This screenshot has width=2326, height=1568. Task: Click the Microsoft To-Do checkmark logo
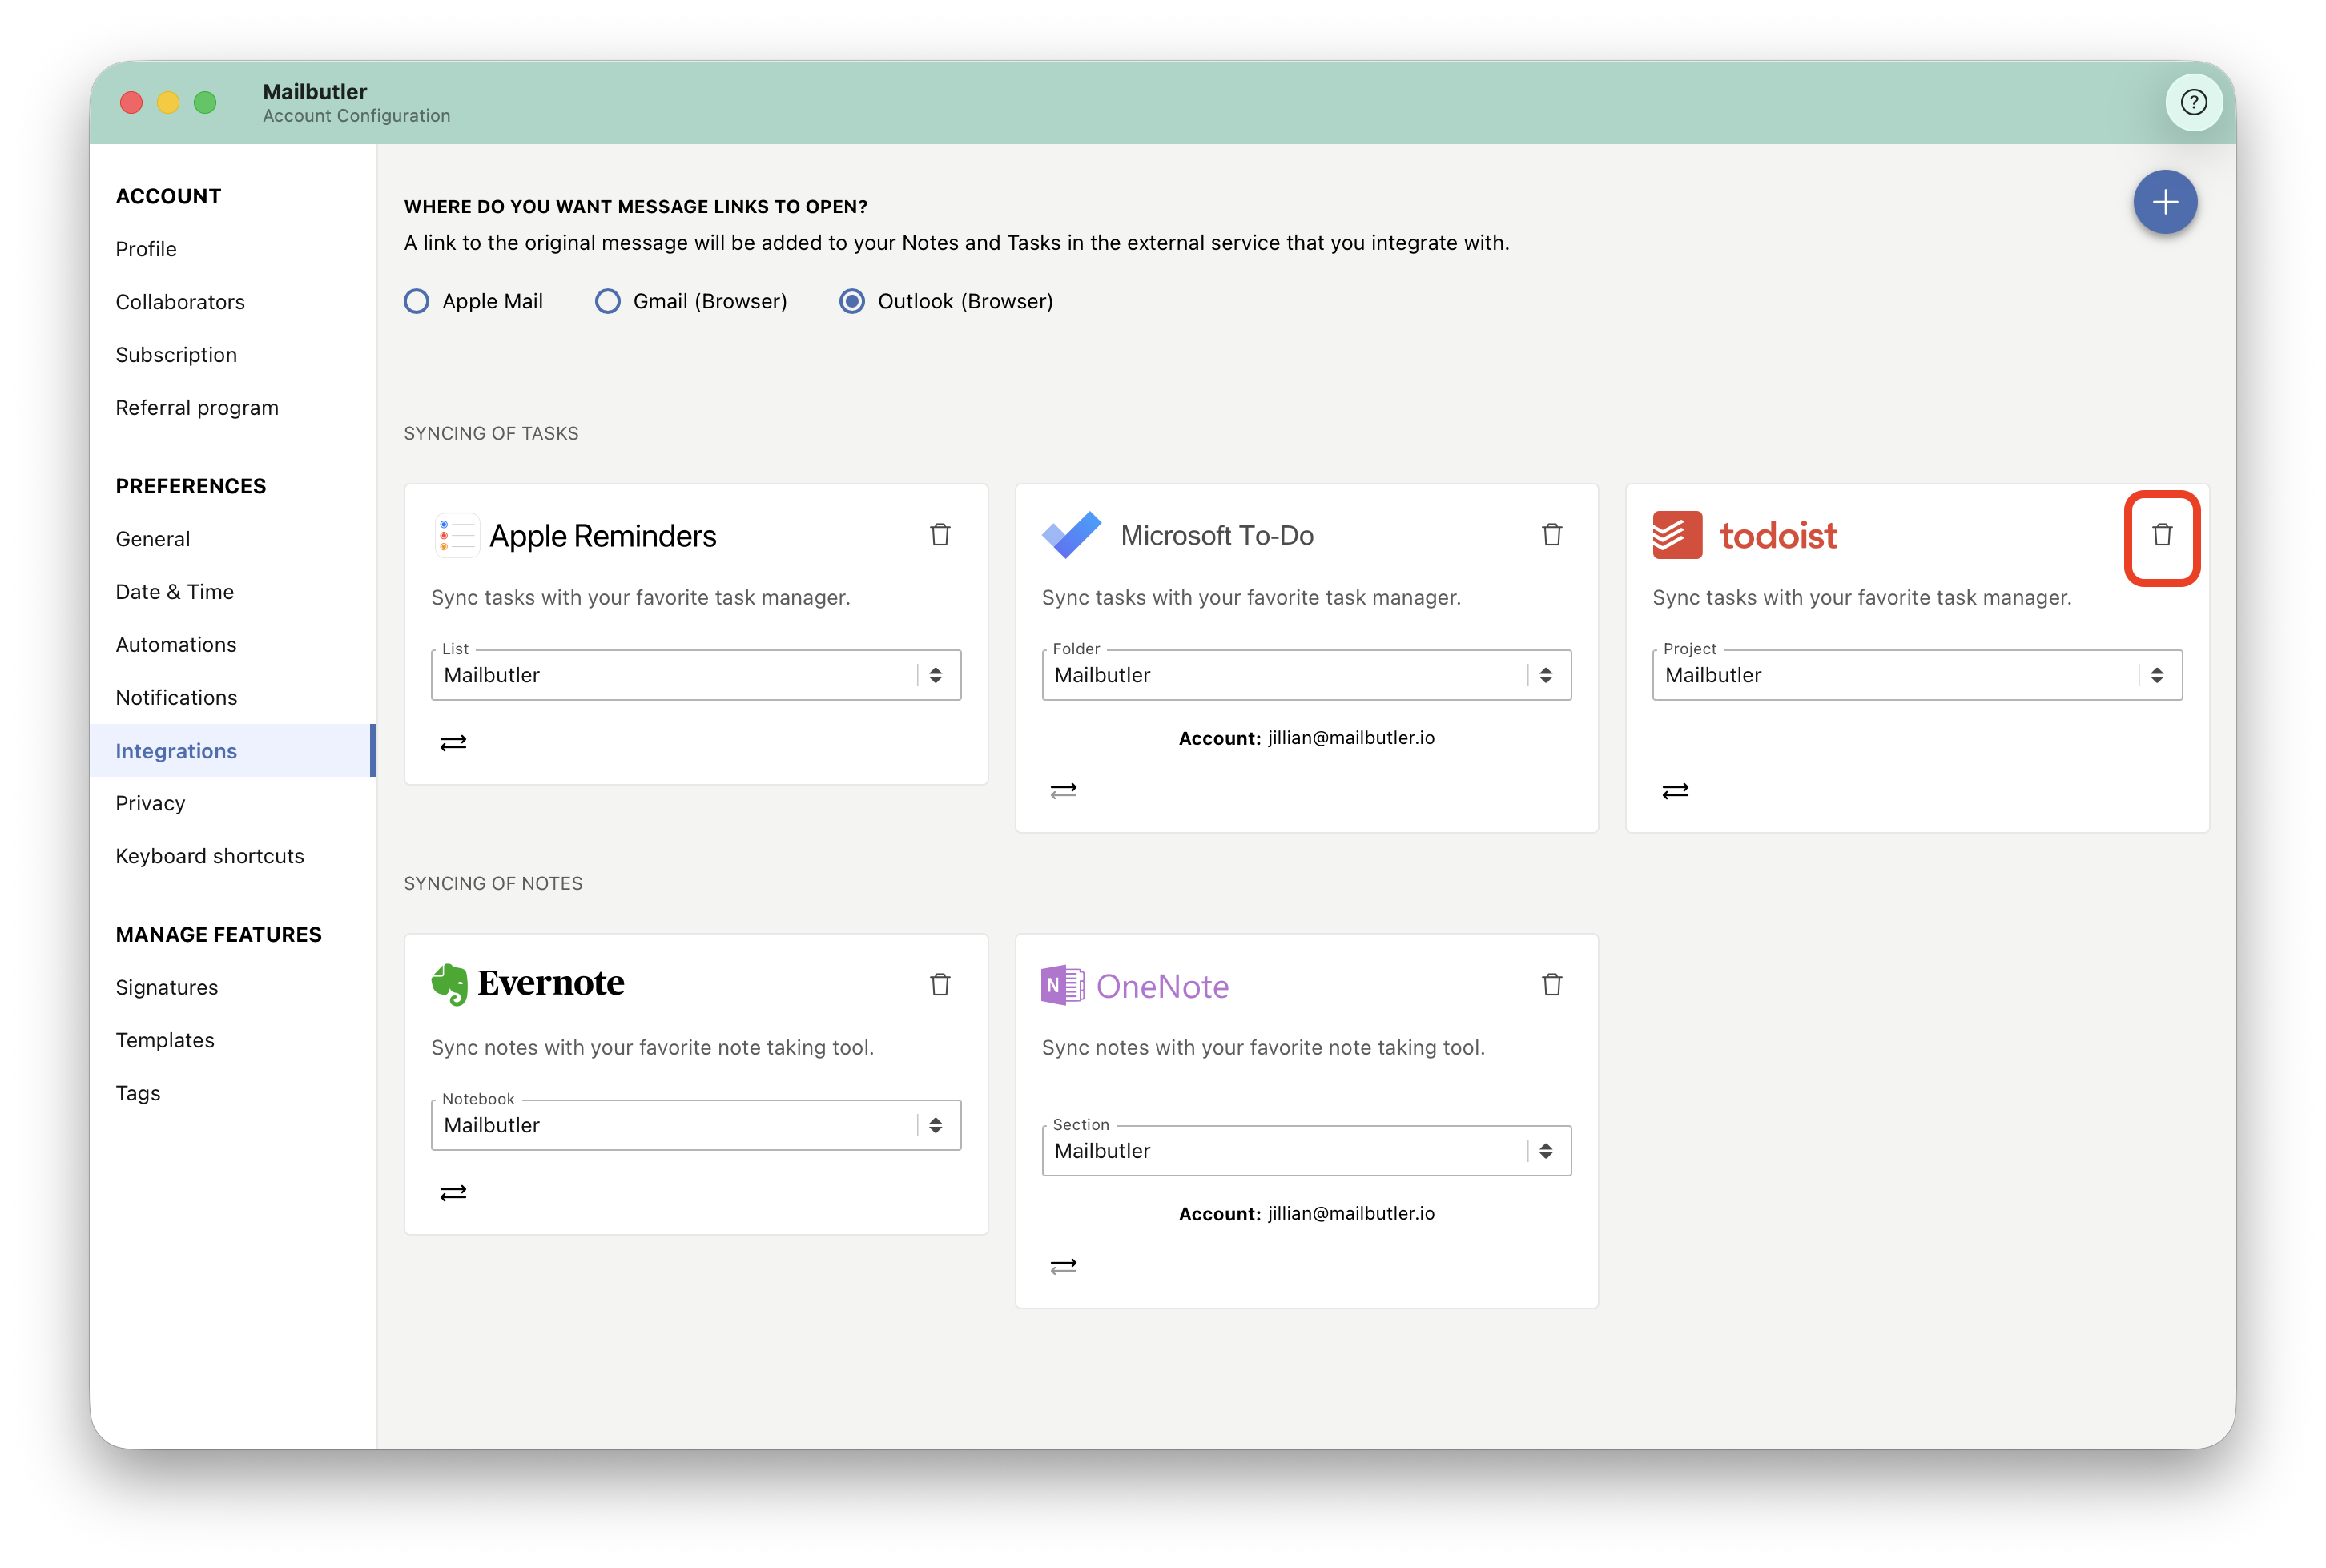tap(1071, 535)
